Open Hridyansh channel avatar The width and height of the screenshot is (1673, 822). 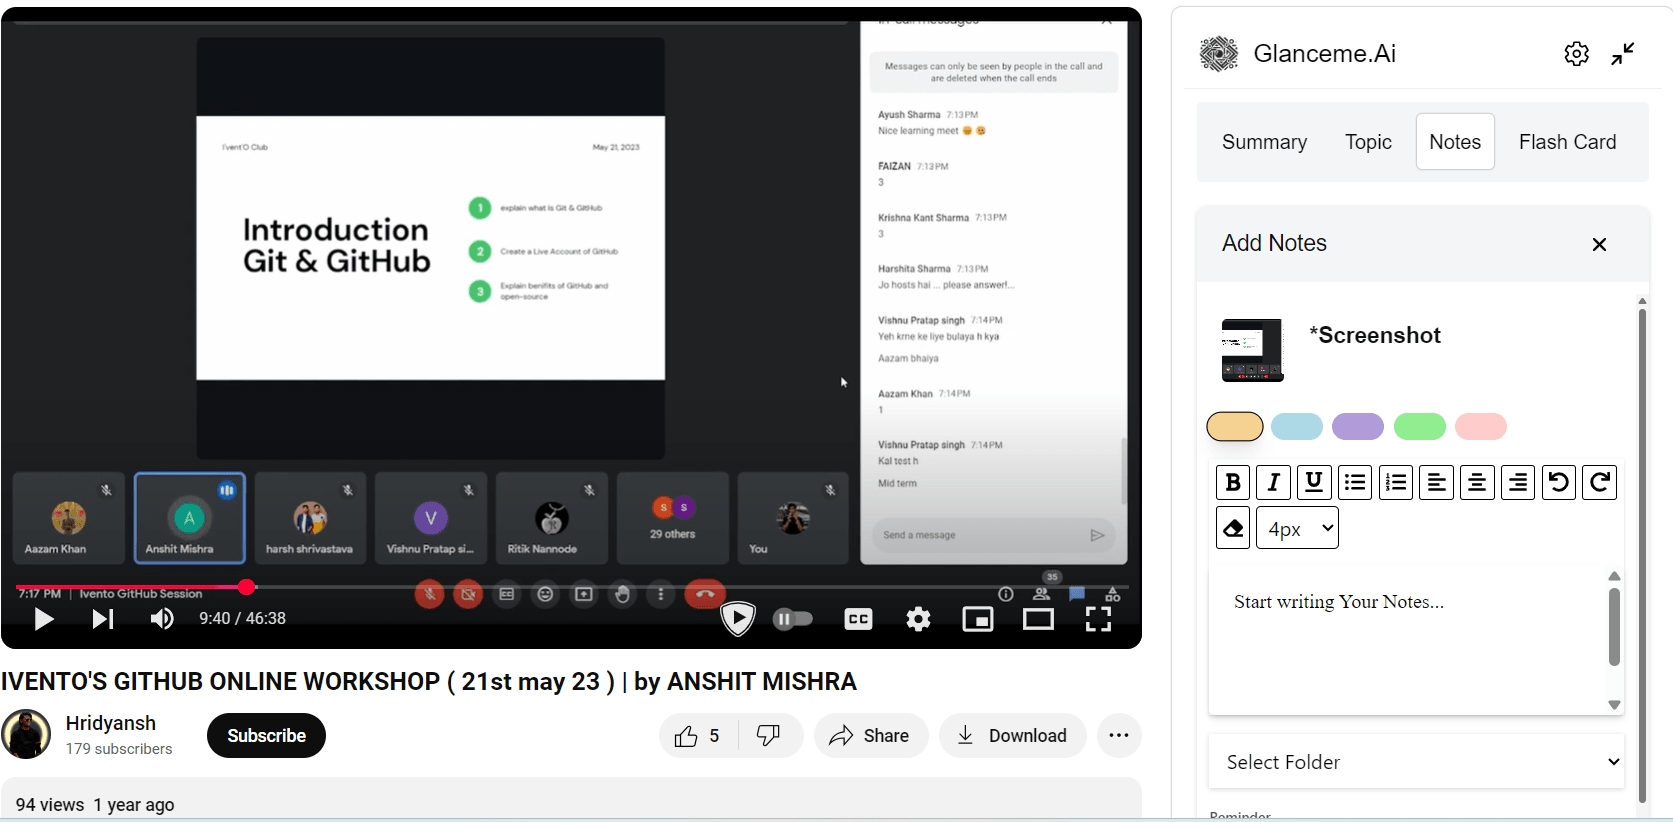click(26, 735)
